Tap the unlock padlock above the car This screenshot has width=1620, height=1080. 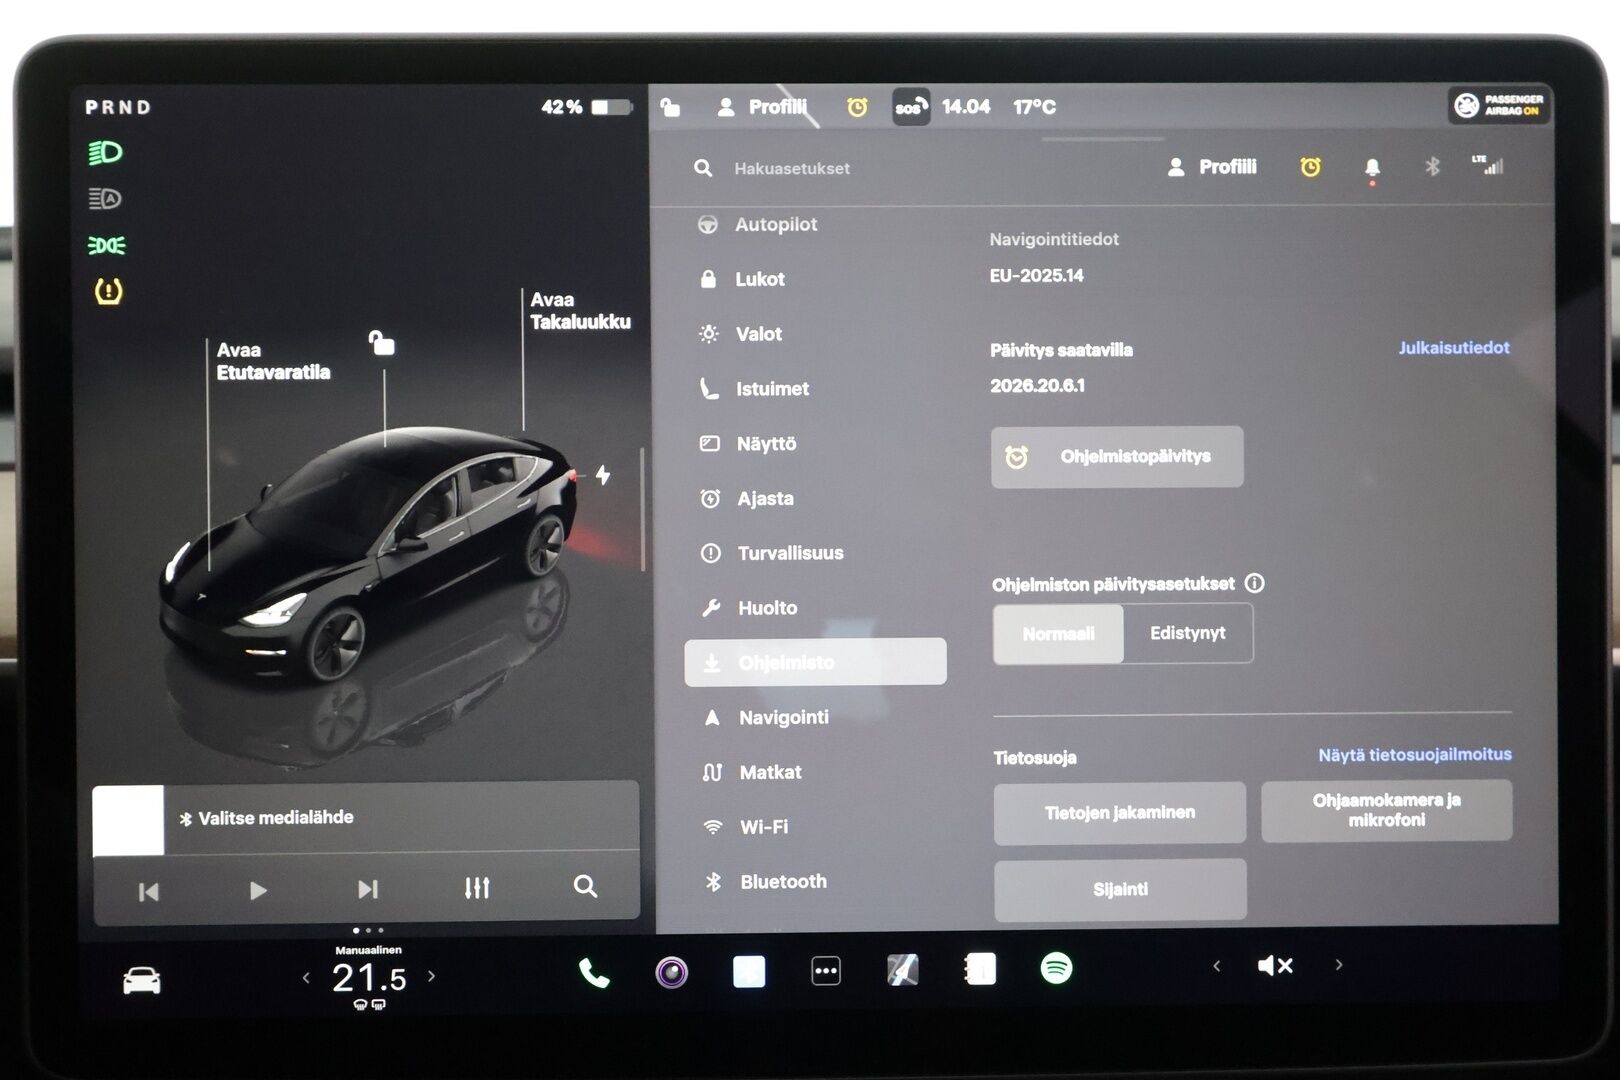click(x=381, y=343)
